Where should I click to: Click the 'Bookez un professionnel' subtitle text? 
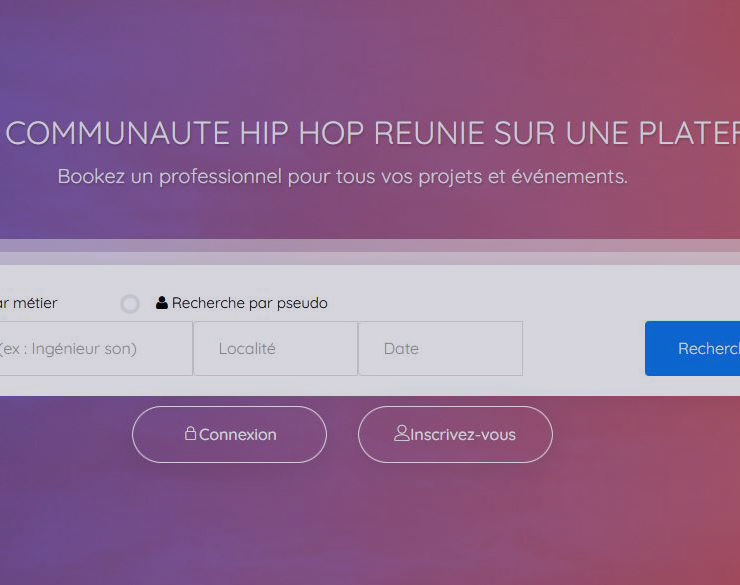[342, 177]
